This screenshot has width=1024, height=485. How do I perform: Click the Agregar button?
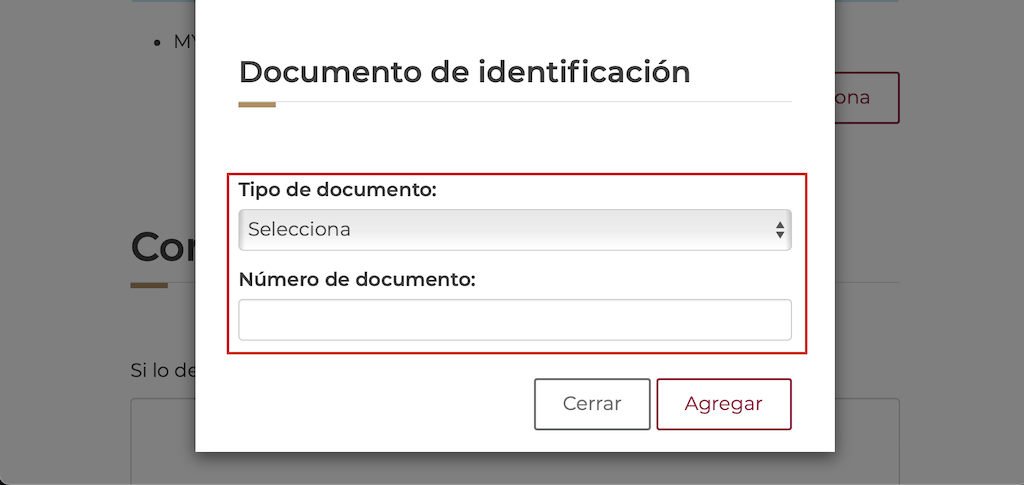[x=724, y=404]
